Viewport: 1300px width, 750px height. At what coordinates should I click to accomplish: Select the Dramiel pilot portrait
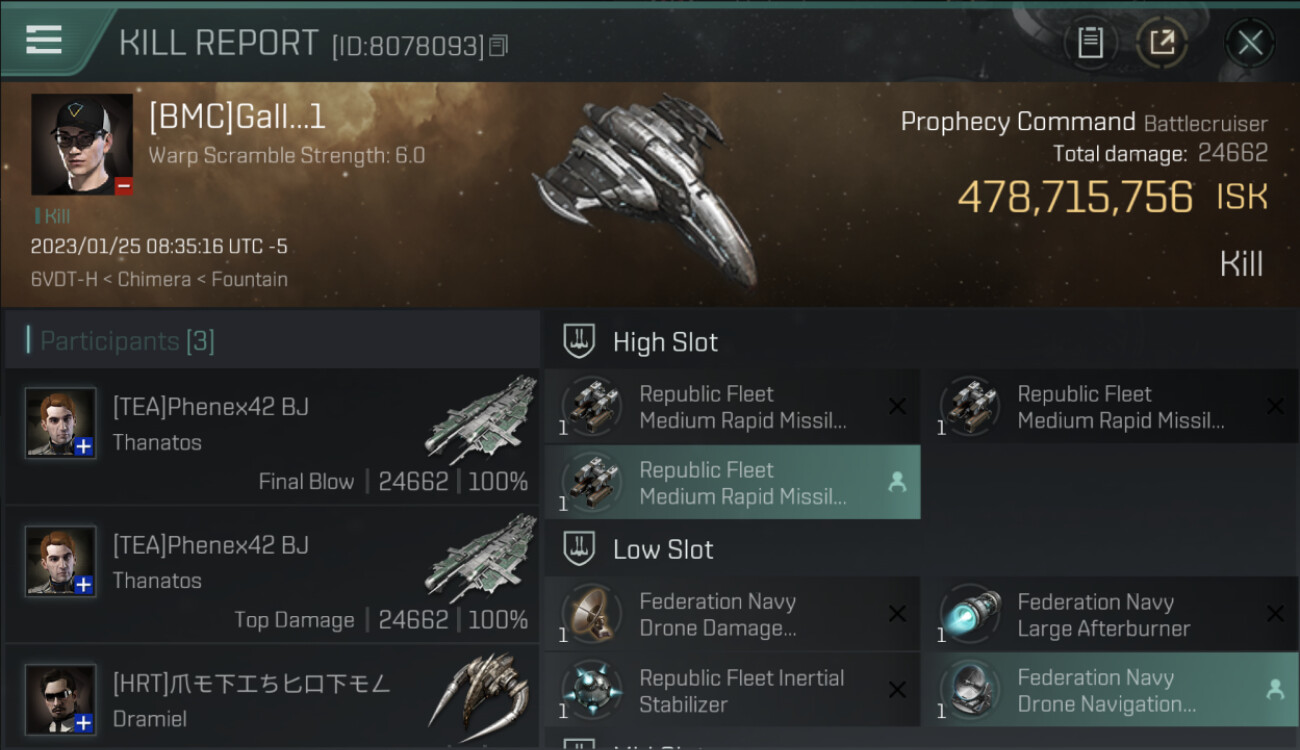click(61, 698)
